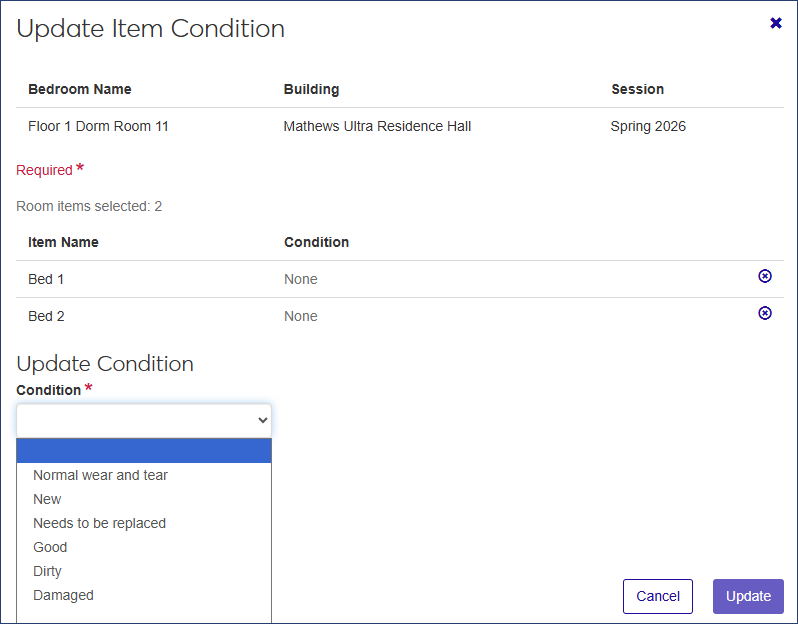Remove Bed 1 from selected items
This screenshot has height=624, width=798.
(765, 276)
